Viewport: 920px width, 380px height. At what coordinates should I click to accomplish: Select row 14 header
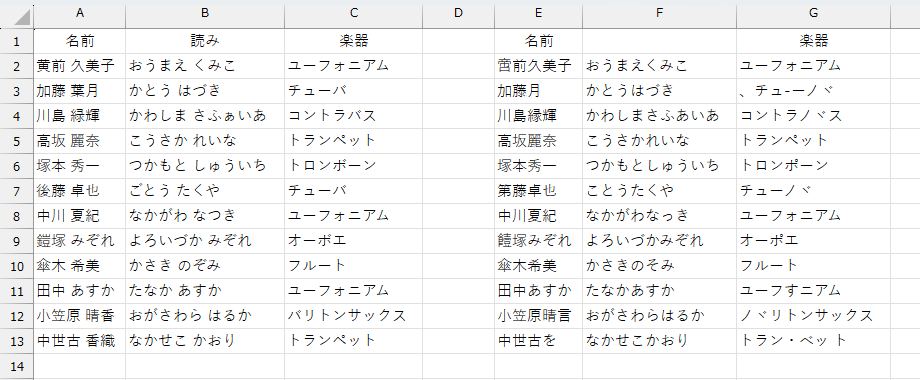coord(16,366)
